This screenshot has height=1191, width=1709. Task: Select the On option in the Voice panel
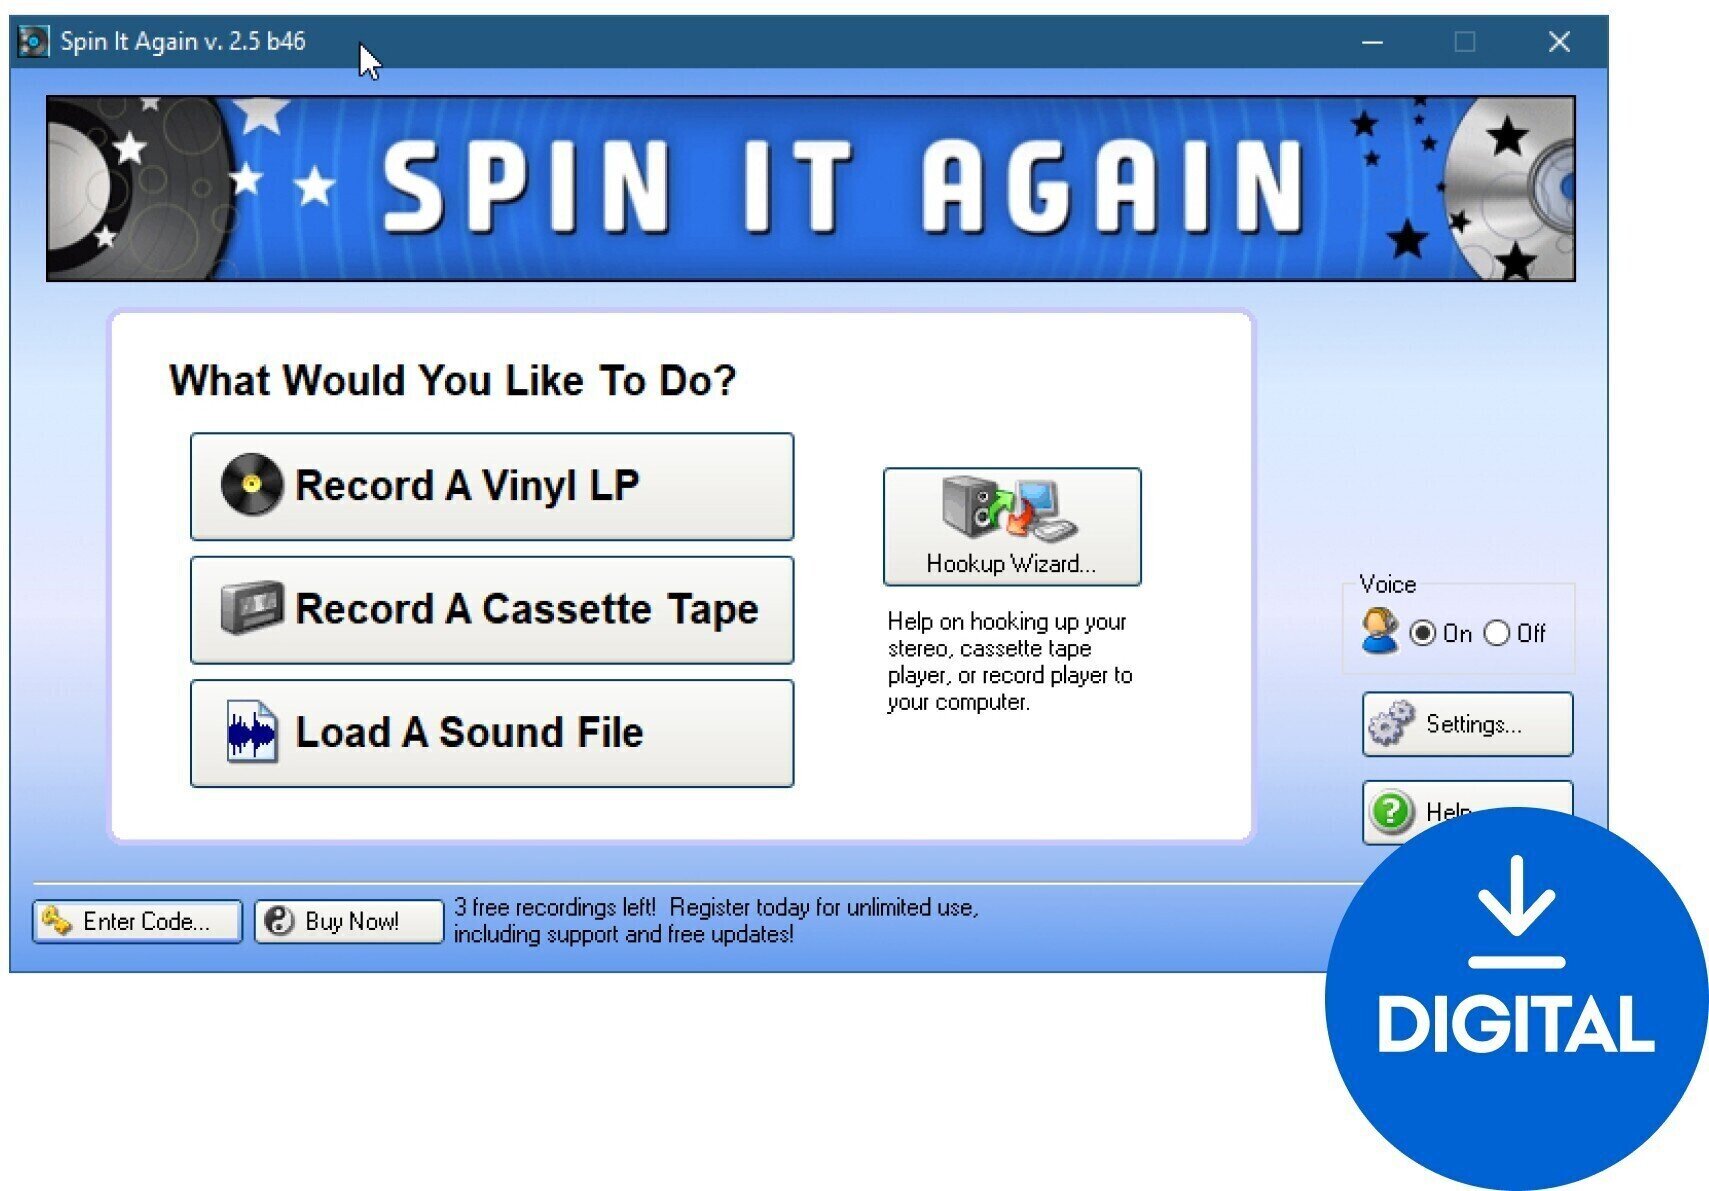tap(1424, 632)
